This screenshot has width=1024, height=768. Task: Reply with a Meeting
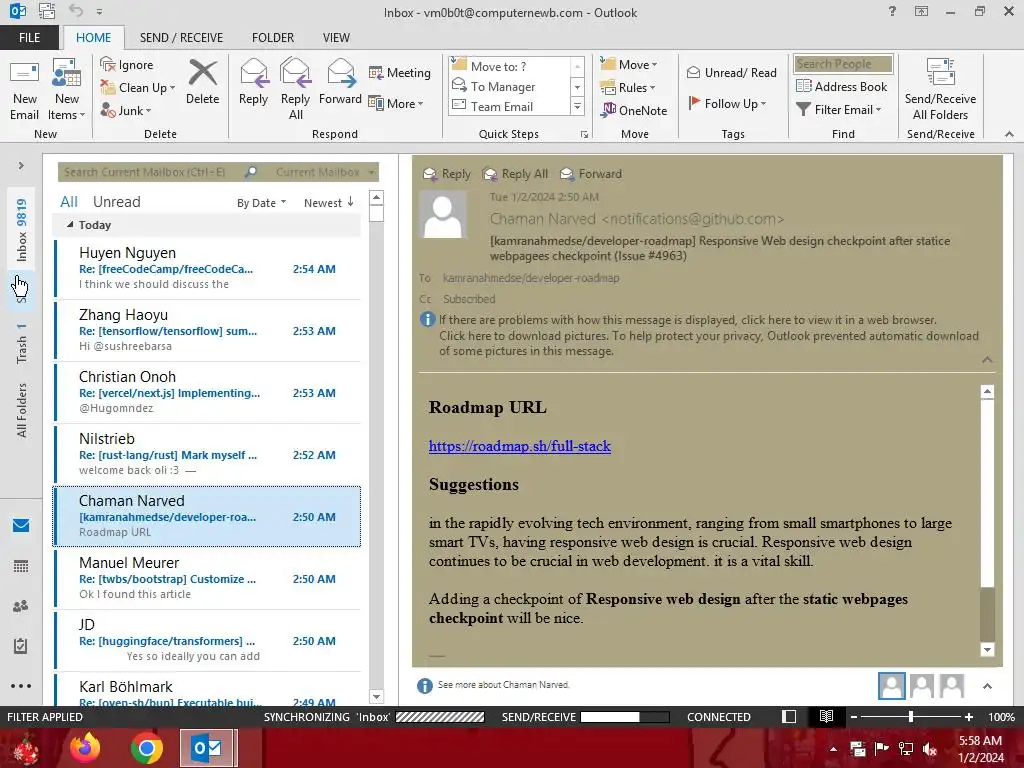(x=400, y=72)
